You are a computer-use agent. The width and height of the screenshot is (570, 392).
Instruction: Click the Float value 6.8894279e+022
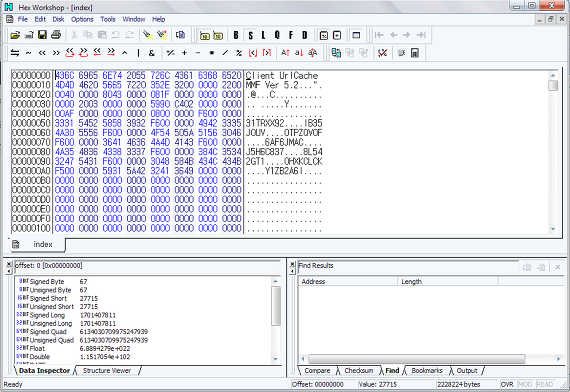pos(105,348)
